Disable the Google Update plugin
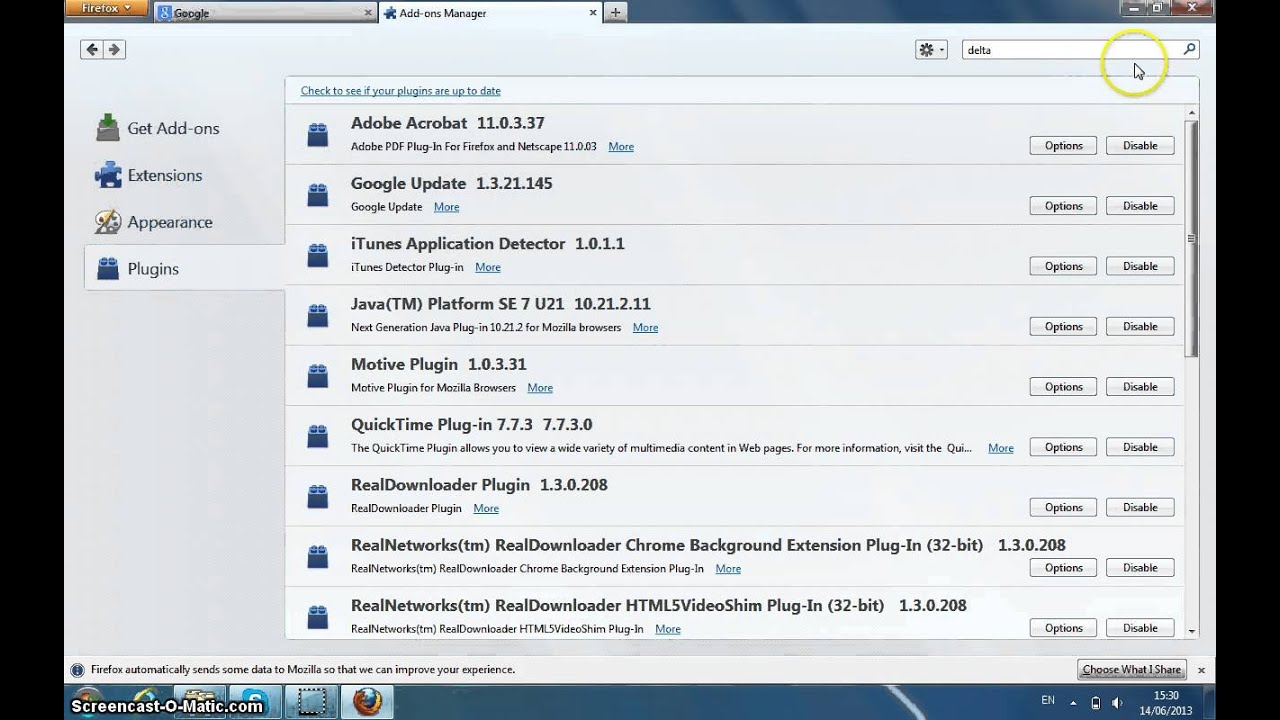 tap(1140, 206)
